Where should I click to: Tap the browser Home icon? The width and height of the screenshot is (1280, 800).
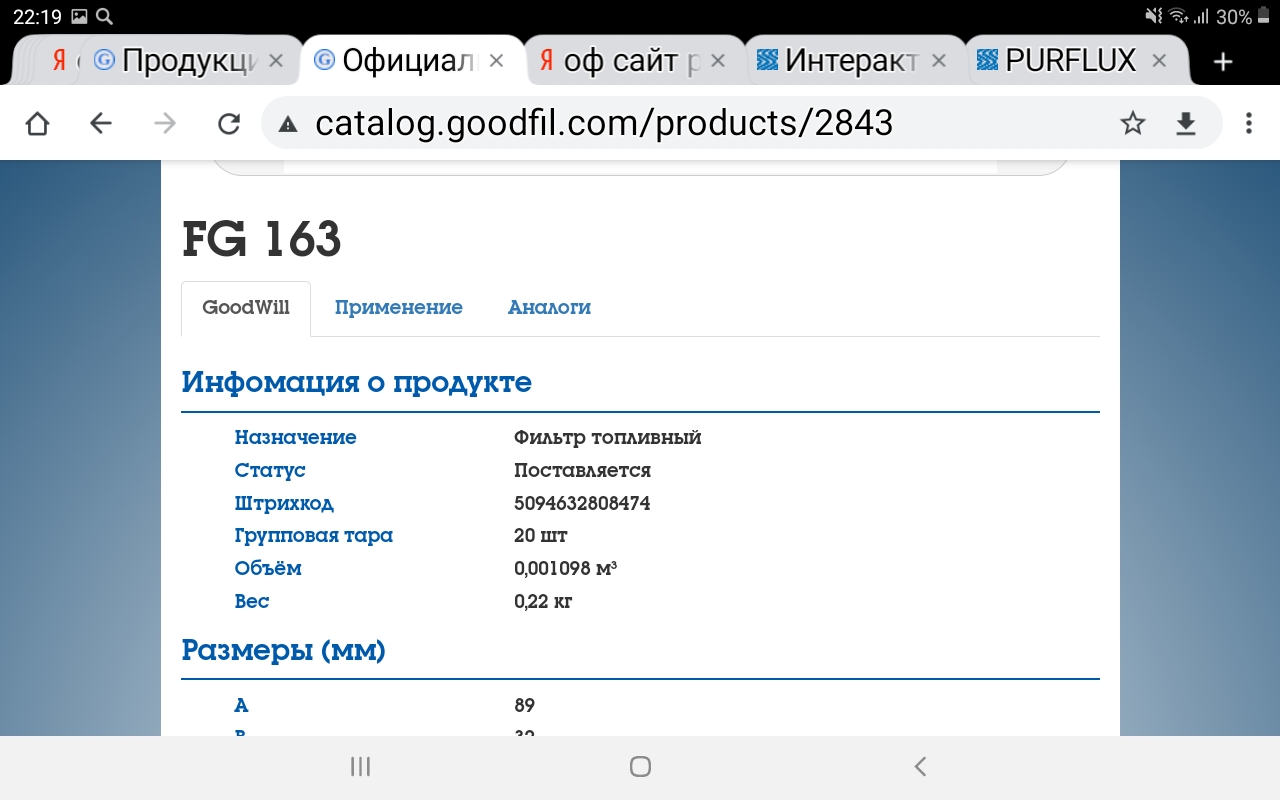37,123
